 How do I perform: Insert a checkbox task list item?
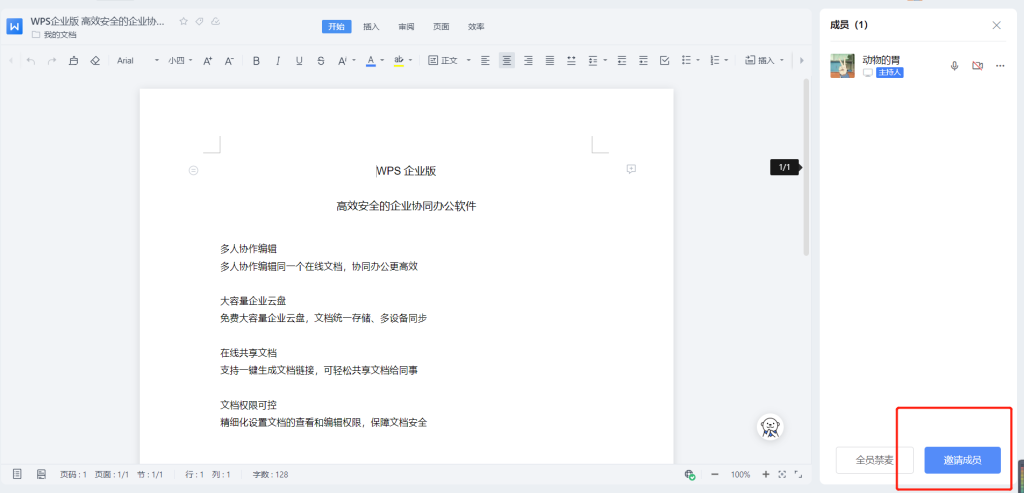[665, 61]
